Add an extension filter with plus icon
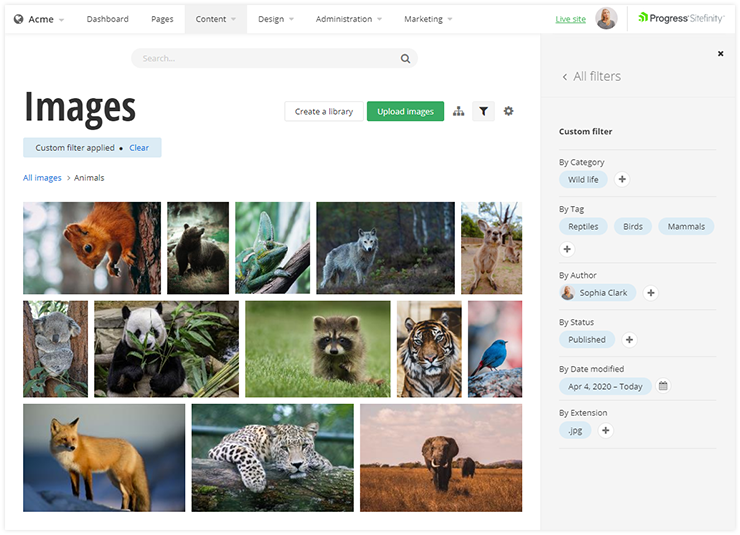The width and height of the screenshot is (740, 535). tap(606, 430)
